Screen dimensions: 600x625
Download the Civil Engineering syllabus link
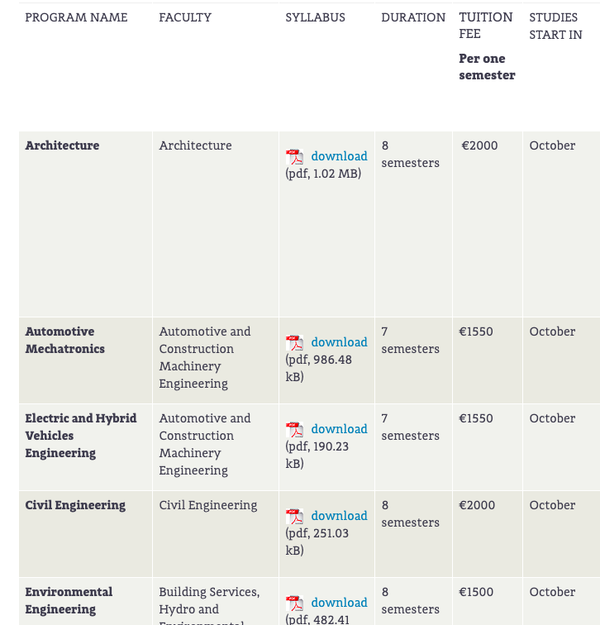(x=339, y=516)
